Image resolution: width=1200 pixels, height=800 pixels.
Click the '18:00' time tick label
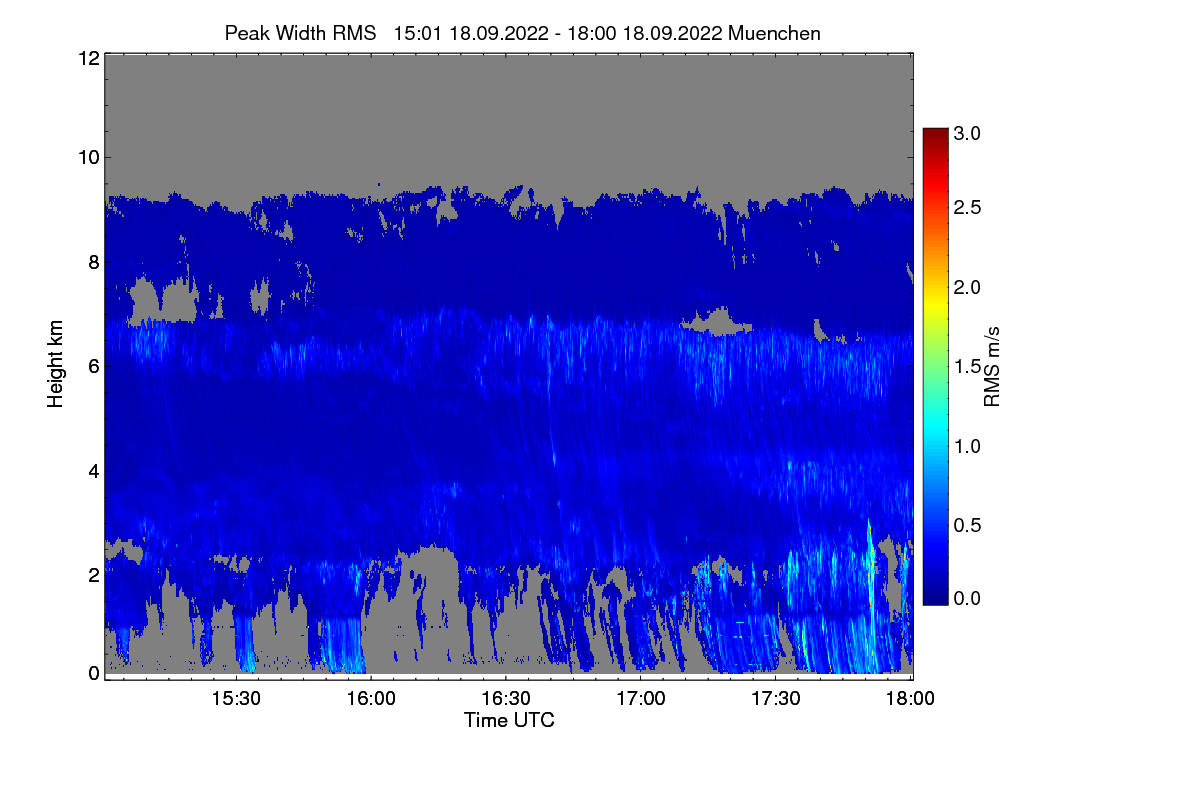[x=910, y=699]
